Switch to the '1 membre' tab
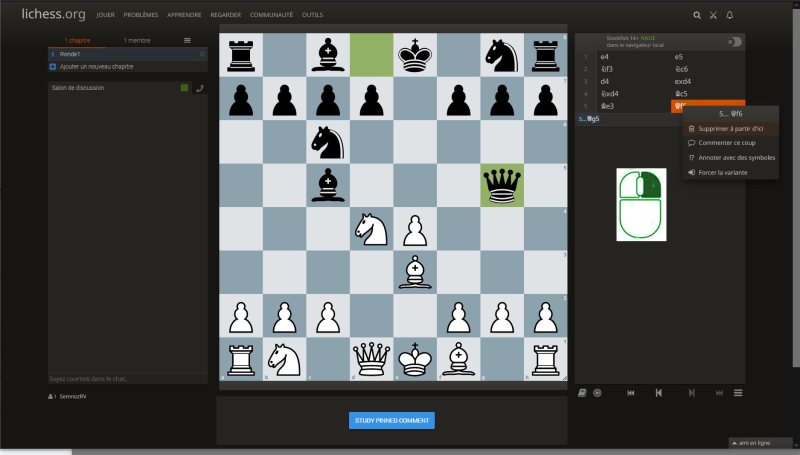800x455 pixels. tap(135, 40)
